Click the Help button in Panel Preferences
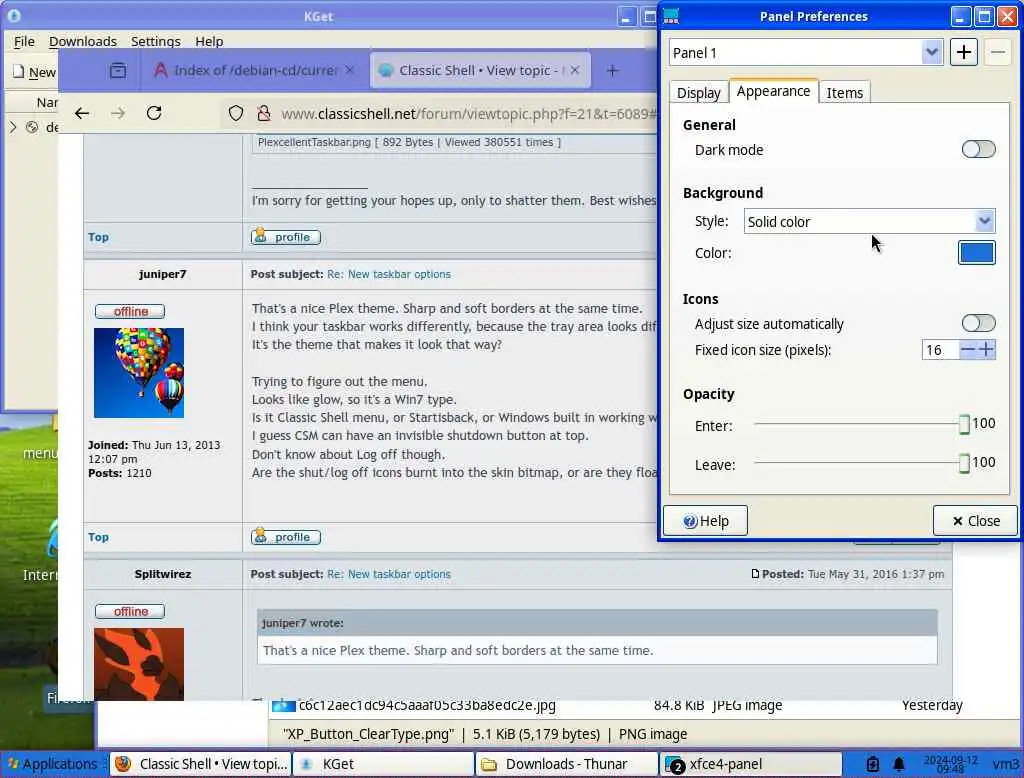This screenshot has width=1024, height=778. (x=705, y=521)
